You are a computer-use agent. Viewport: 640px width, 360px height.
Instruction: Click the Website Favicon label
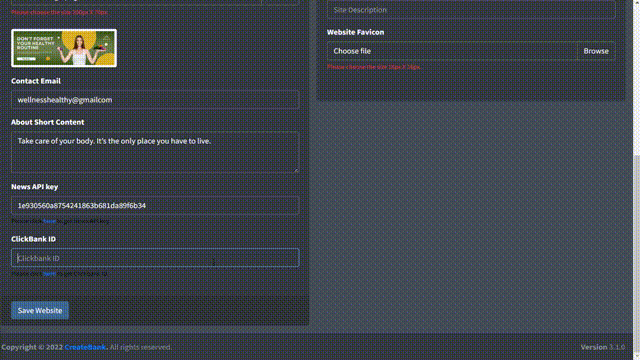(356, 32)
